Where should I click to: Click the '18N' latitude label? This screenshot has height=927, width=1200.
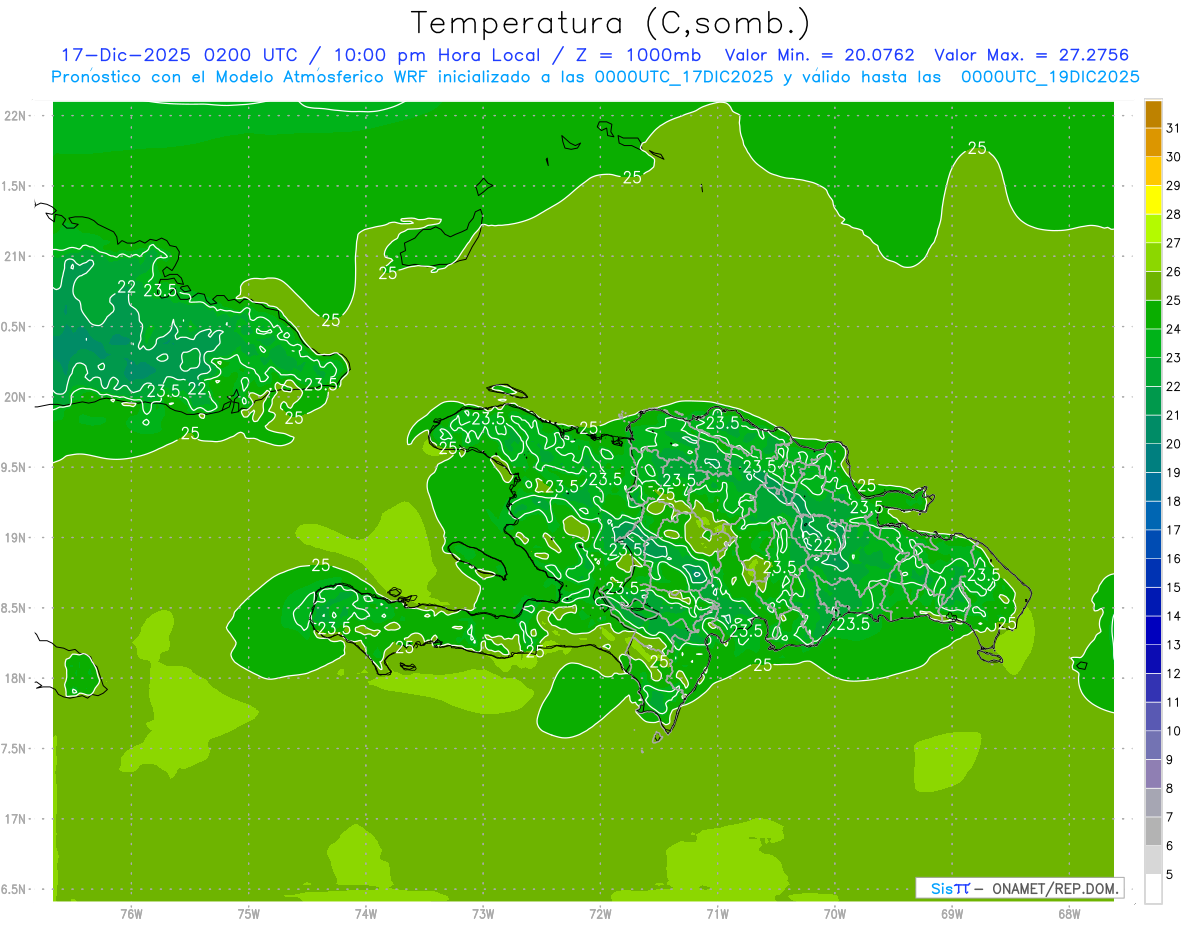point(15,679)
